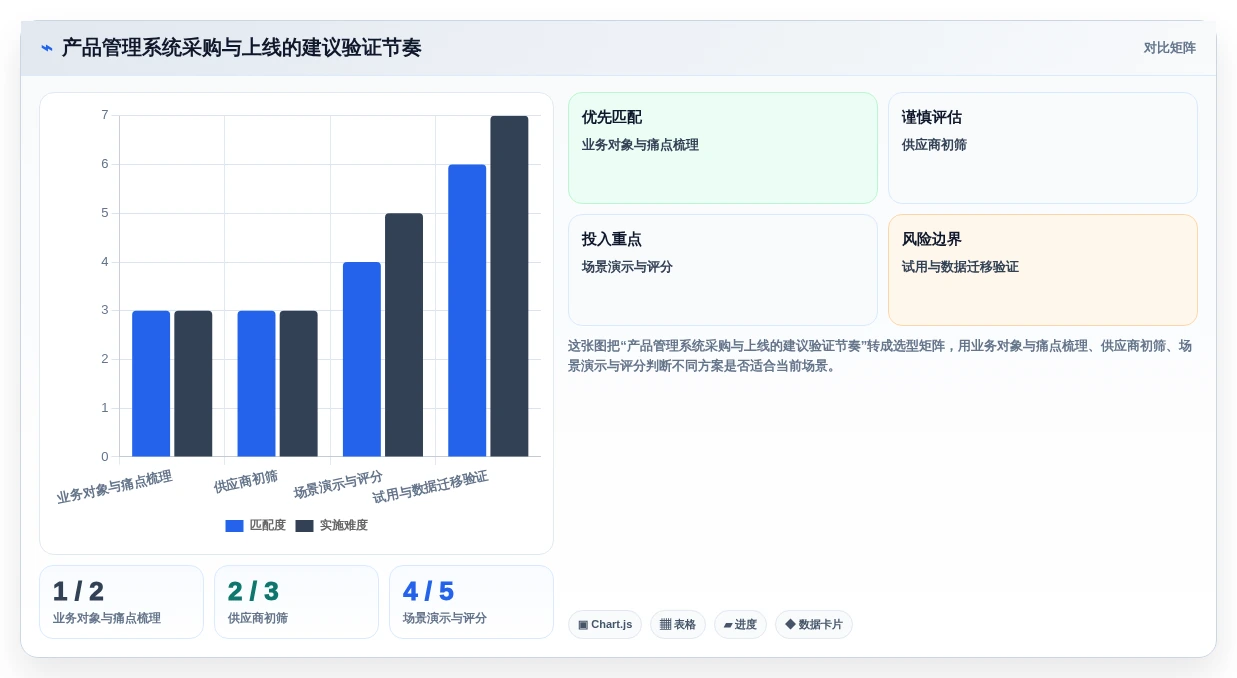This screenshot has width=1237, height=678.
Task: Click the y-axis value 5
Action: (105, 213)
